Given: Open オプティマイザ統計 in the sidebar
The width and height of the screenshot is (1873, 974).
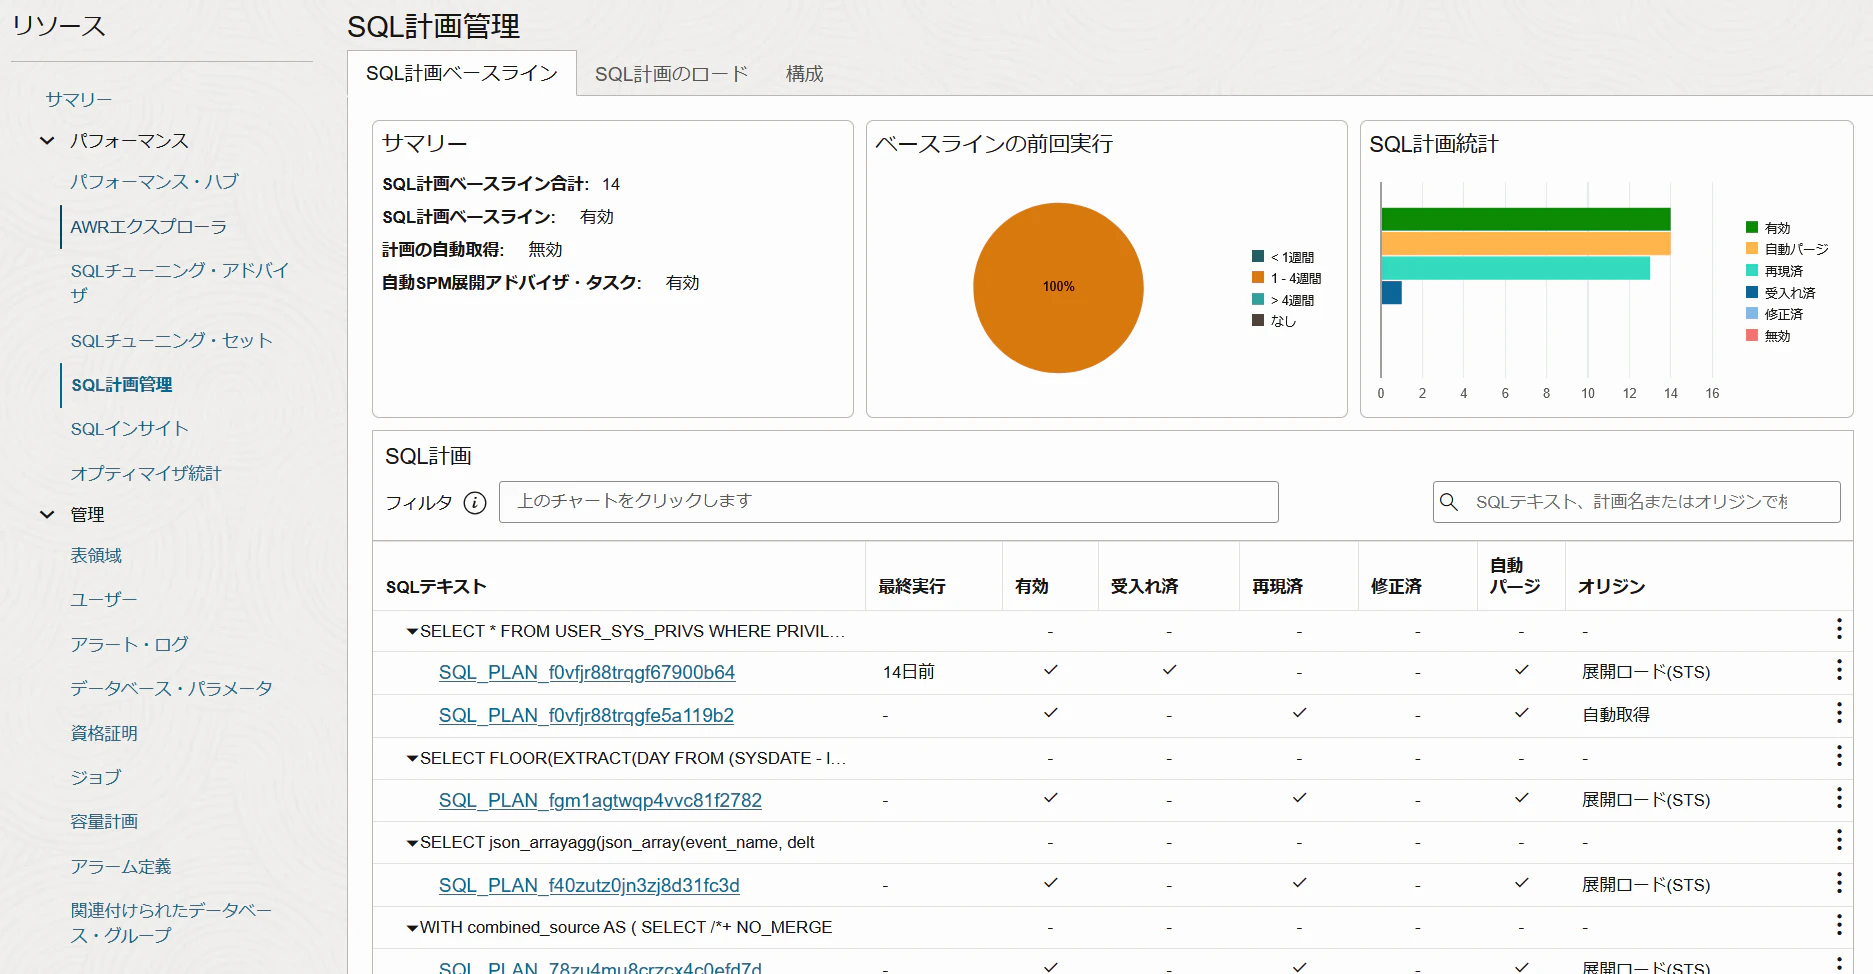Looking at the screenshot, I should click(x=146, y=474).
